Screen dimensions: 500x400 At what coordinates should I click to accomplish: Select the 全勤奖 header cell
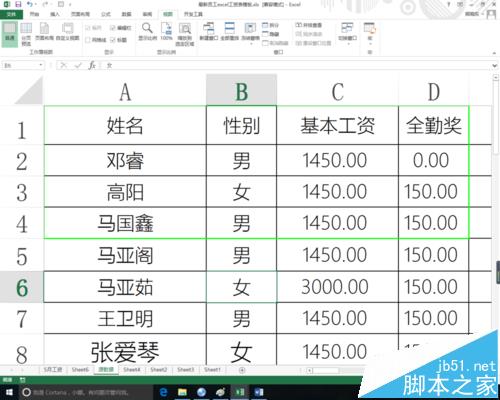pyautogui.click(x=433, y=126)
